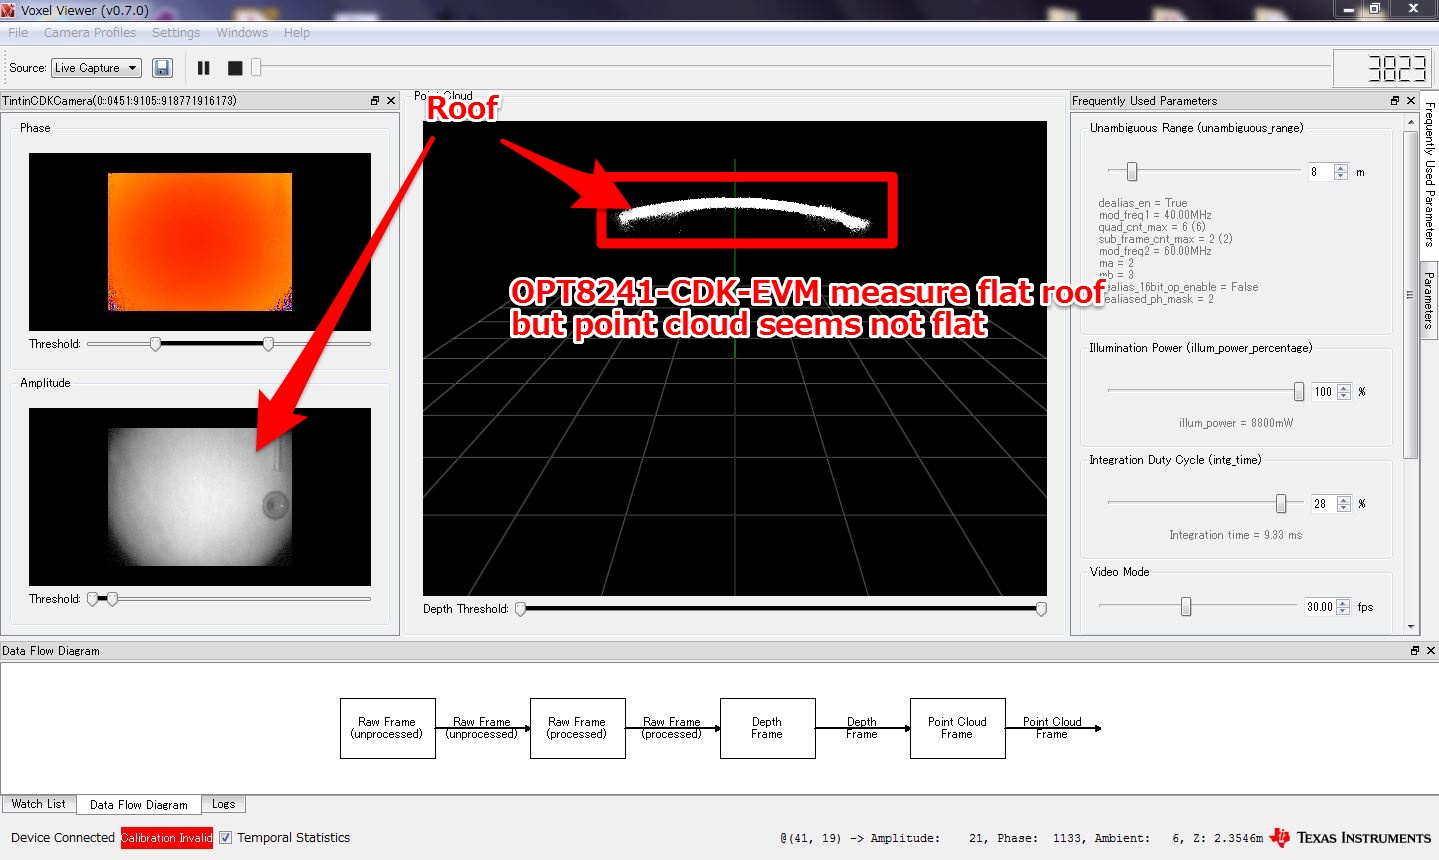Open the Windows menu
The width and height of the screenshot is (1439, 860).
pyautogui.click(x=242, y=33)
